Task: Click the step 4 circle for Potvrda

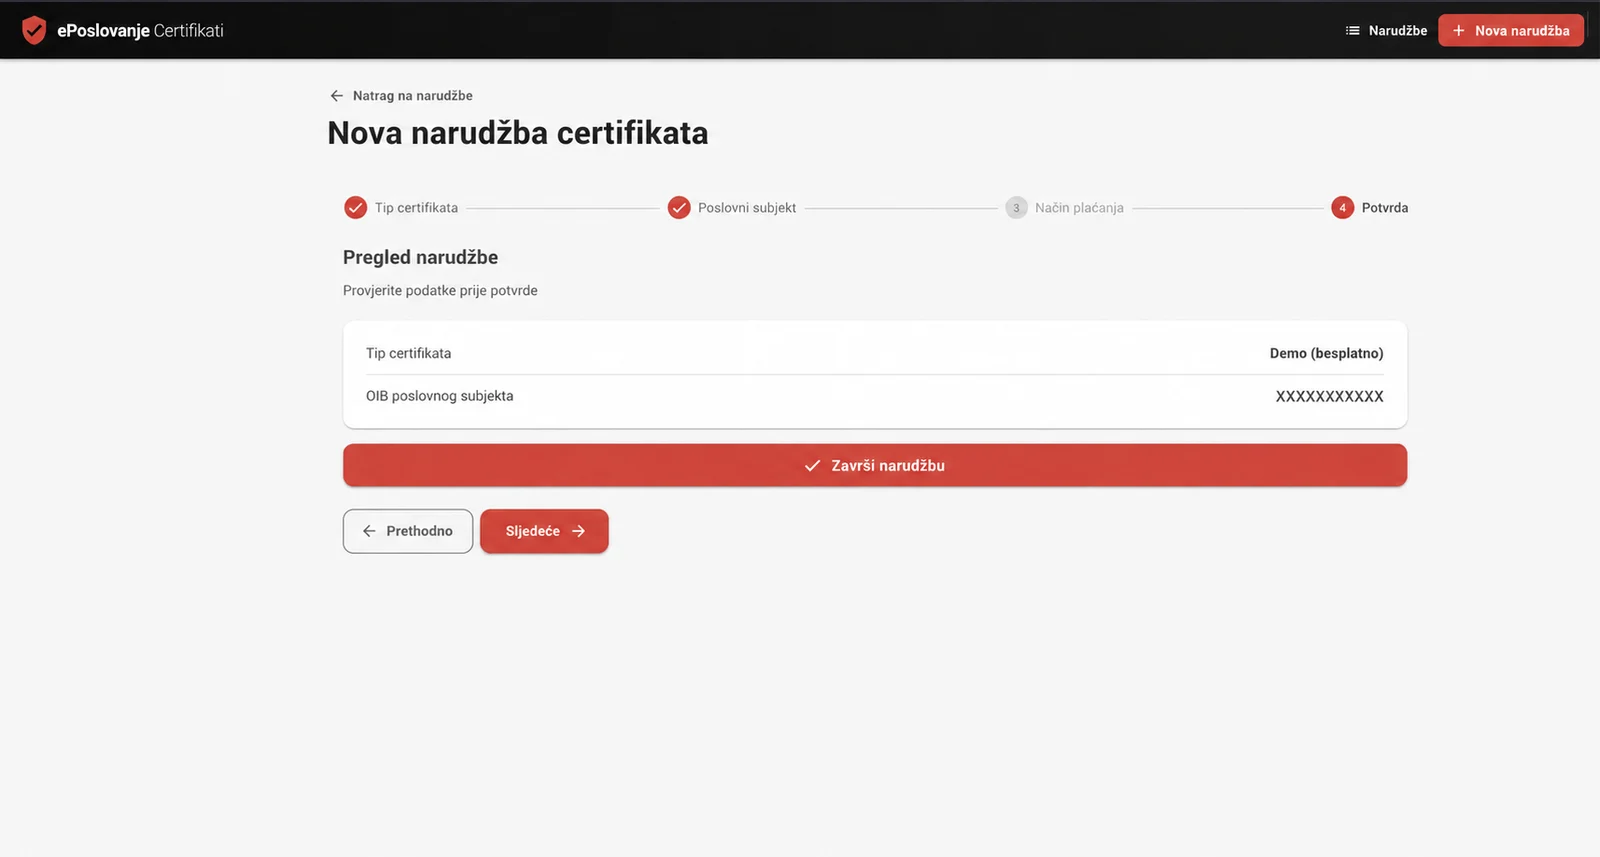Action: [1342, 207]
